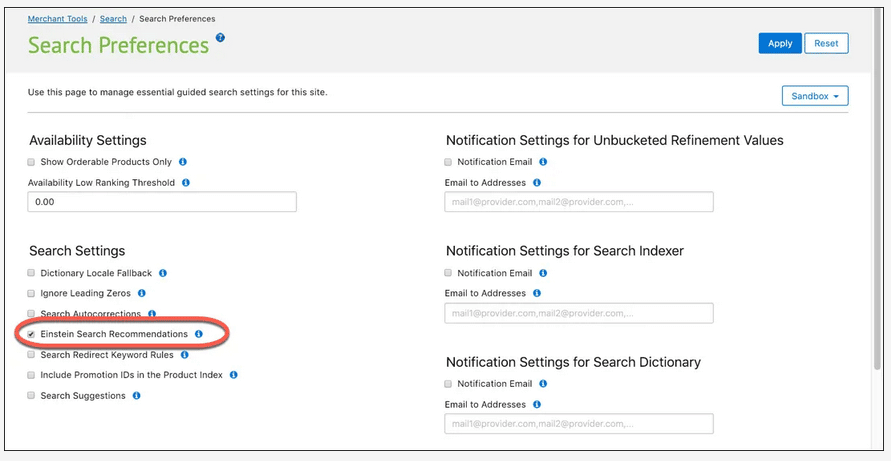Click the Reset button

tap(826, 43)
